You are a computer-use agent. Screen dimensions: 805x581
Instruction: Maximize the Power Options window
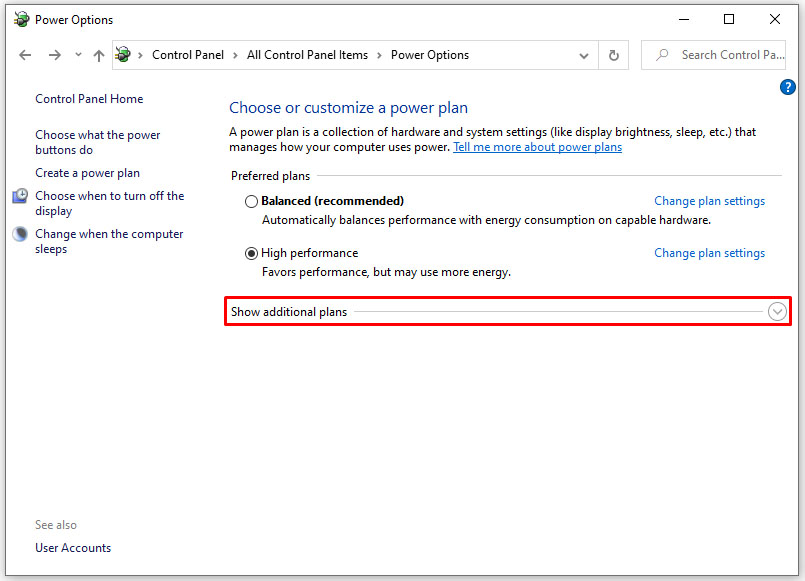[729, 20]
